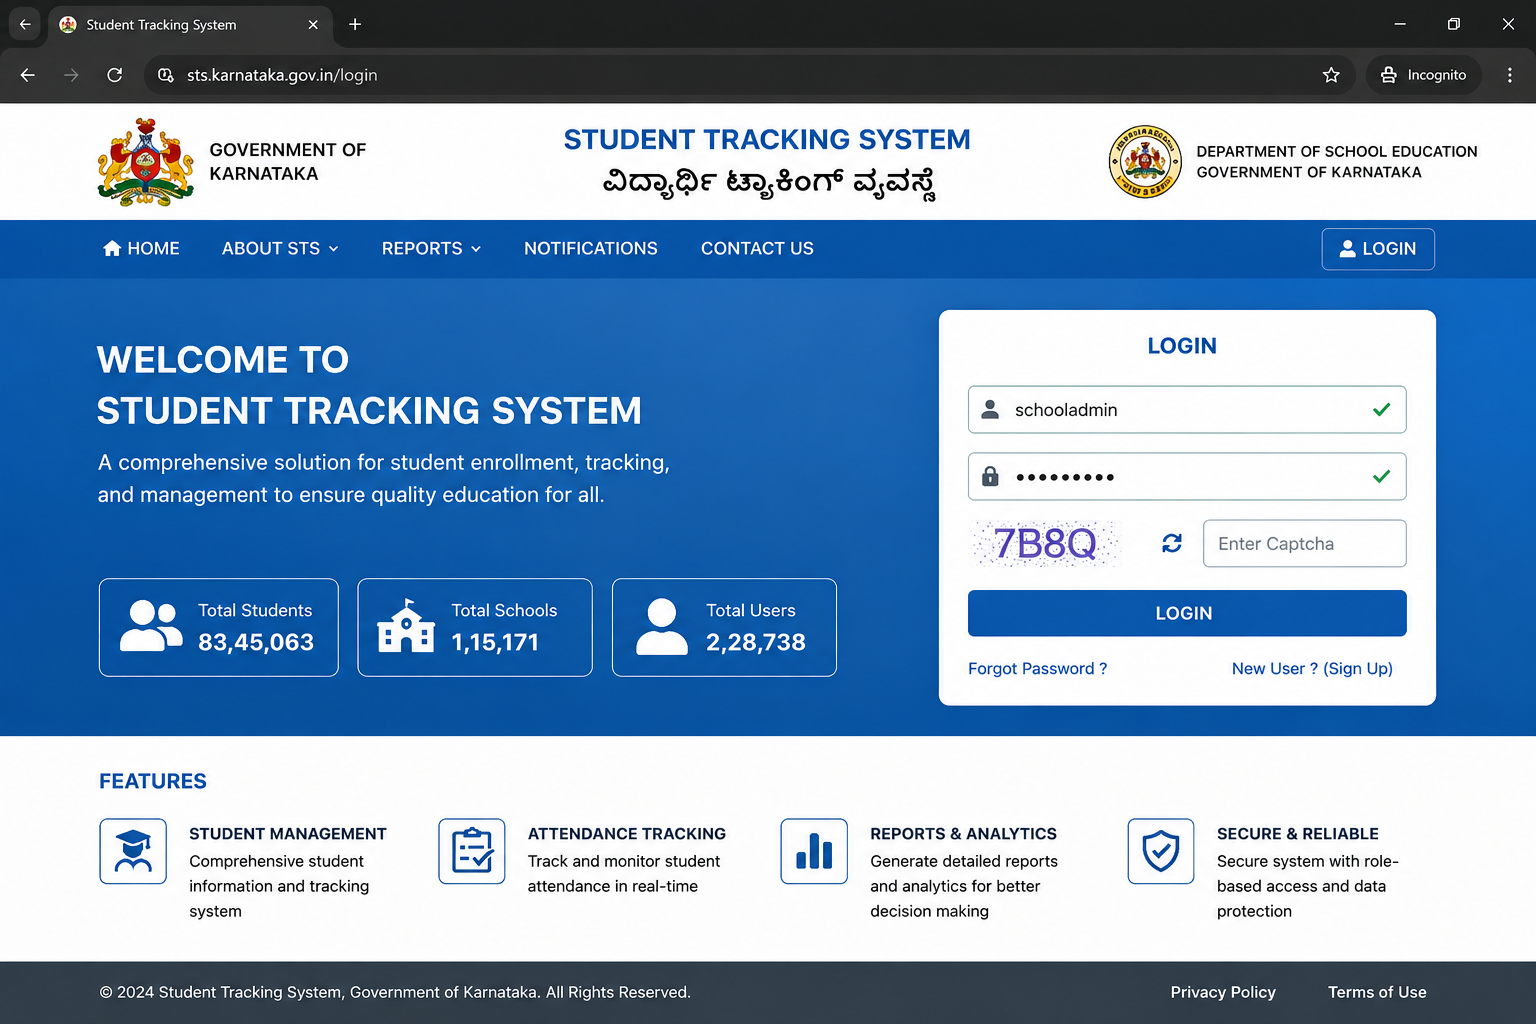
Task: Click the Student Tracking System header title
Action: [767, 140]
